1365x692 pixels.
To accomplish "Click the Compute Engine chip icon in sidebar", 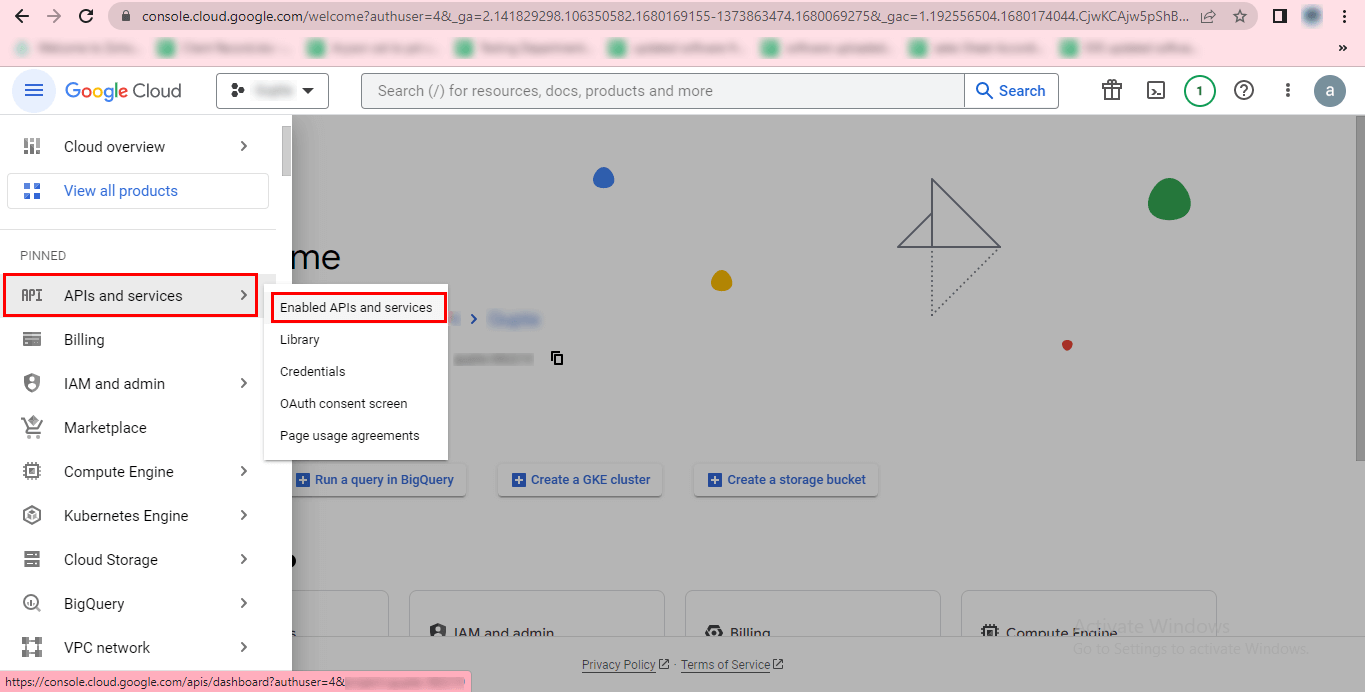I will [32, 472].
